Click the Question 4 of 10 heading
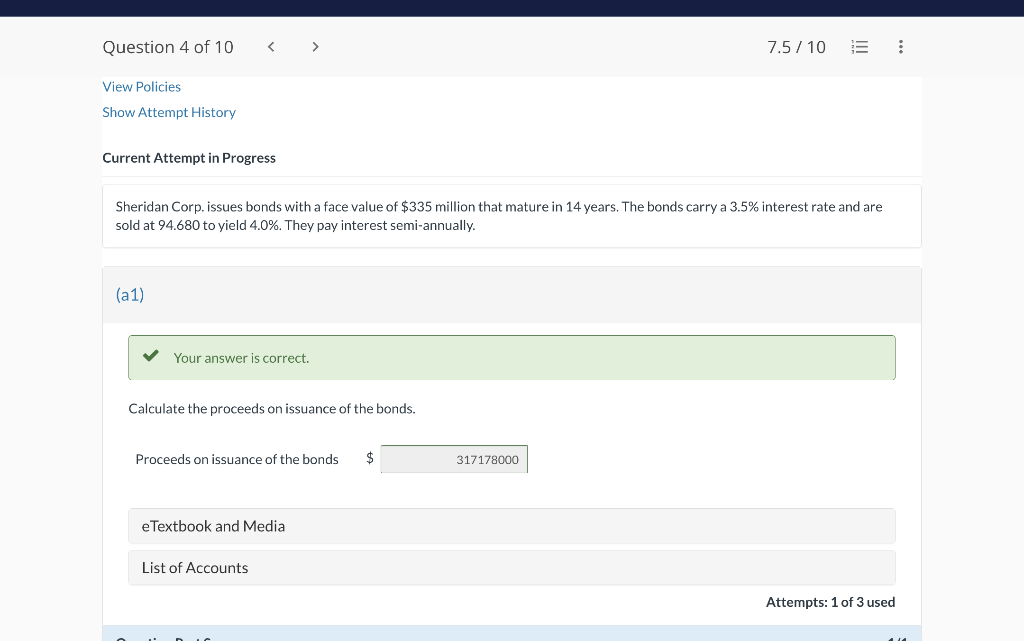 tap(168, 47)
